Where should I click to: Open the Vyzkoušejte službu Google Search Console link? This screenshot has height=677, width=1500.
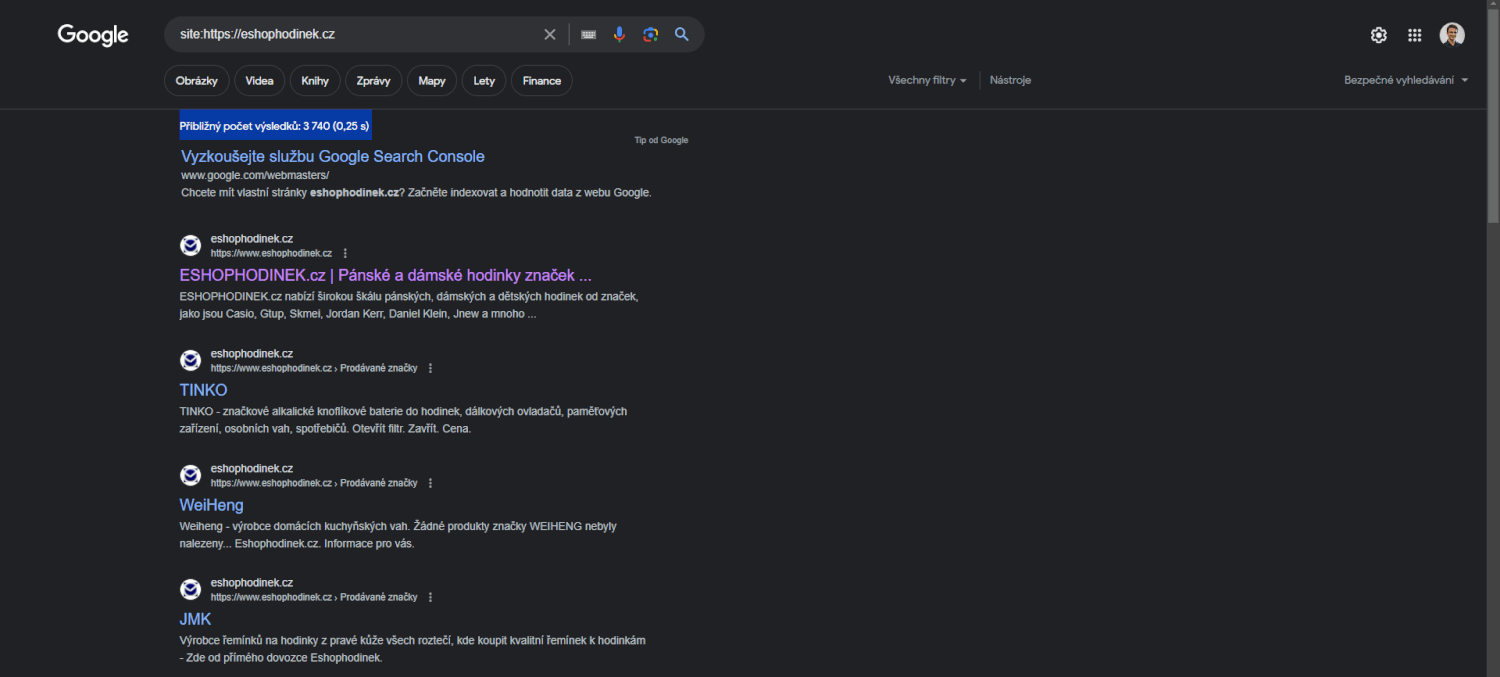click(332, 156)
